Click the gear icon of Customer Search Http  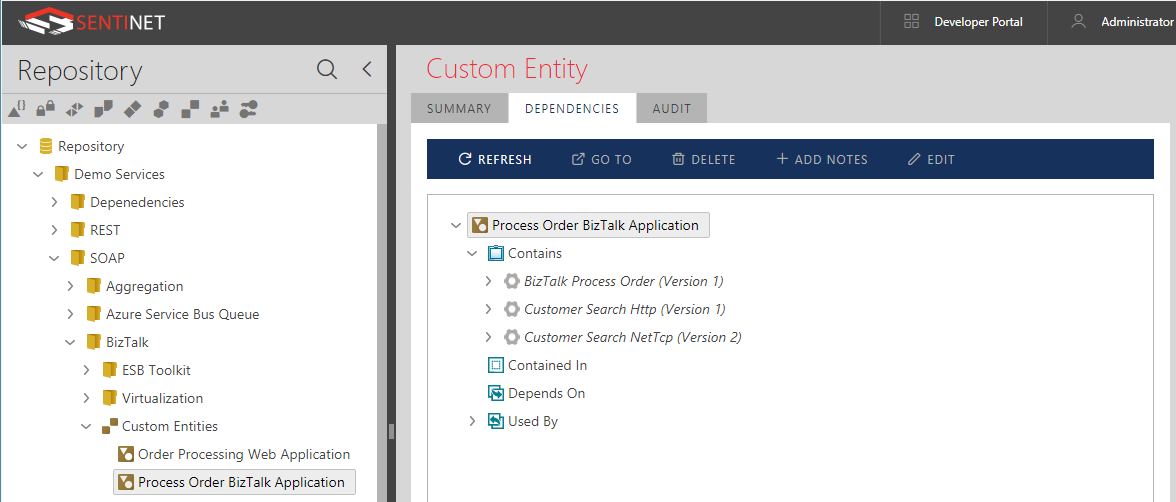[512, 309]
